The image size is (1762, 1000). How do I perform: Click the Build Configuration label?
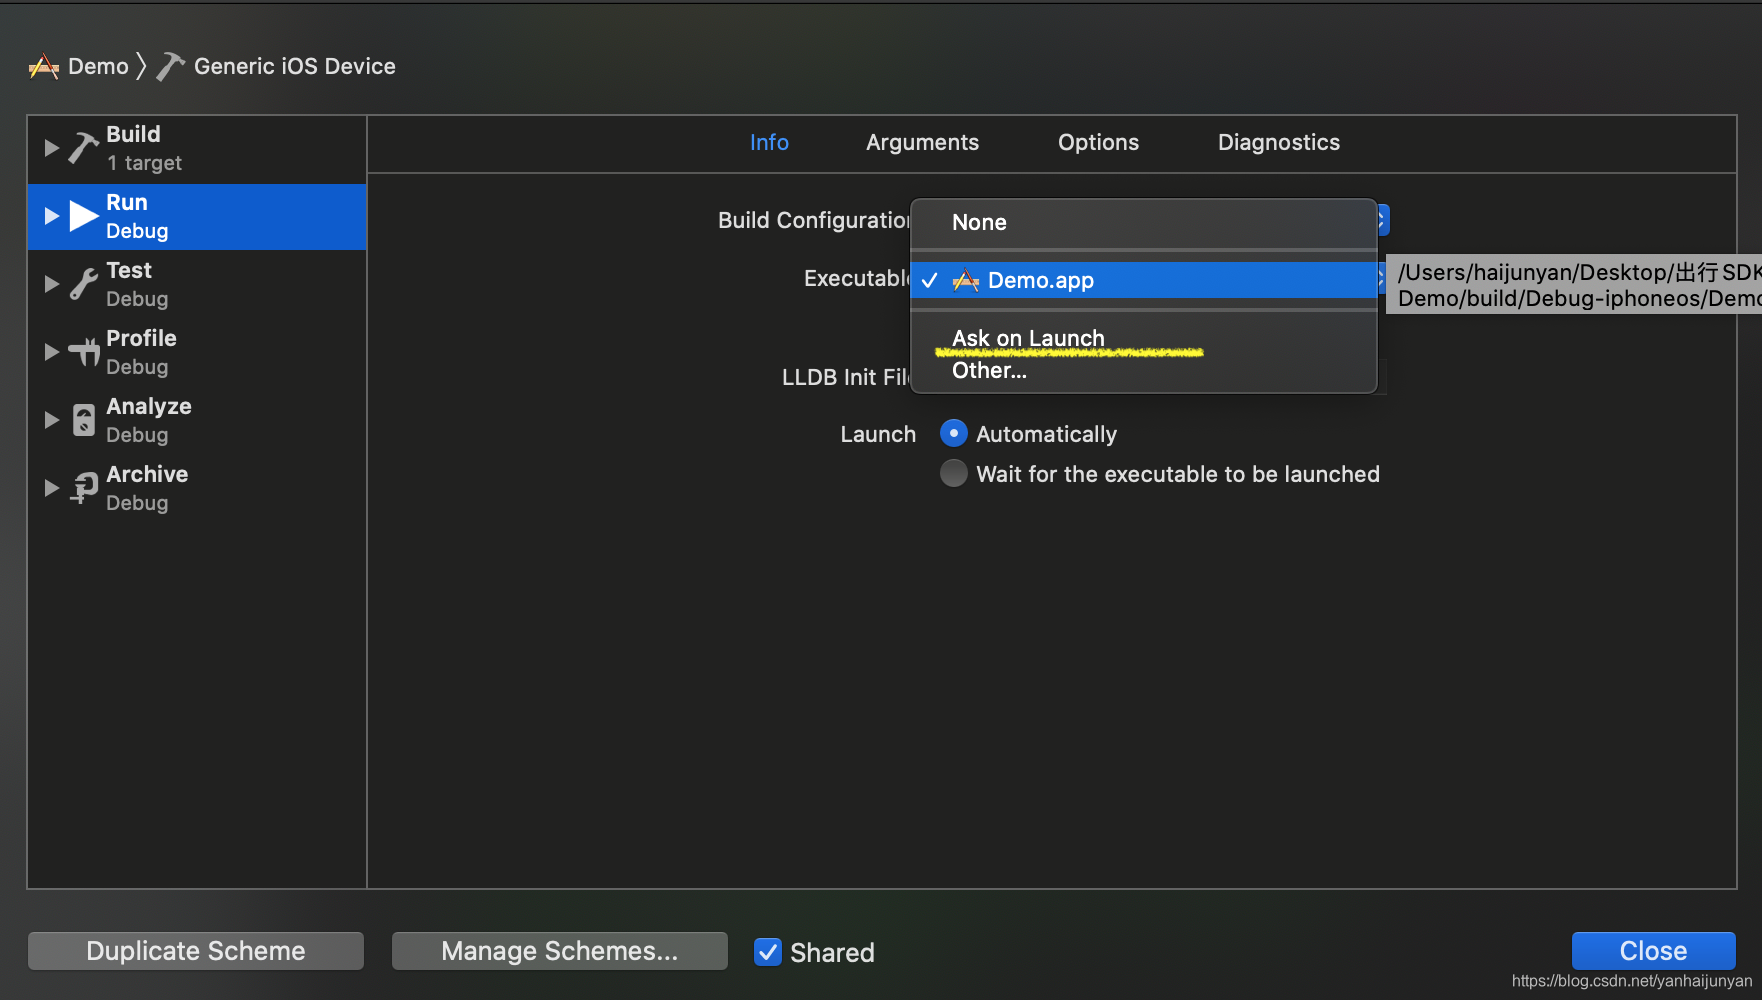[x=814, y=221]
